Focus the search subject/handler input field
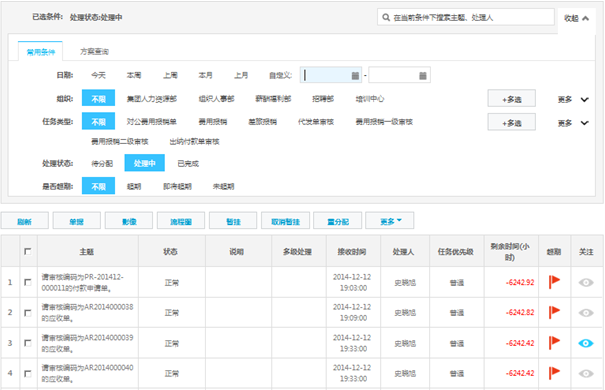Viewport: 605px width, 390px height. click(466, 17)
